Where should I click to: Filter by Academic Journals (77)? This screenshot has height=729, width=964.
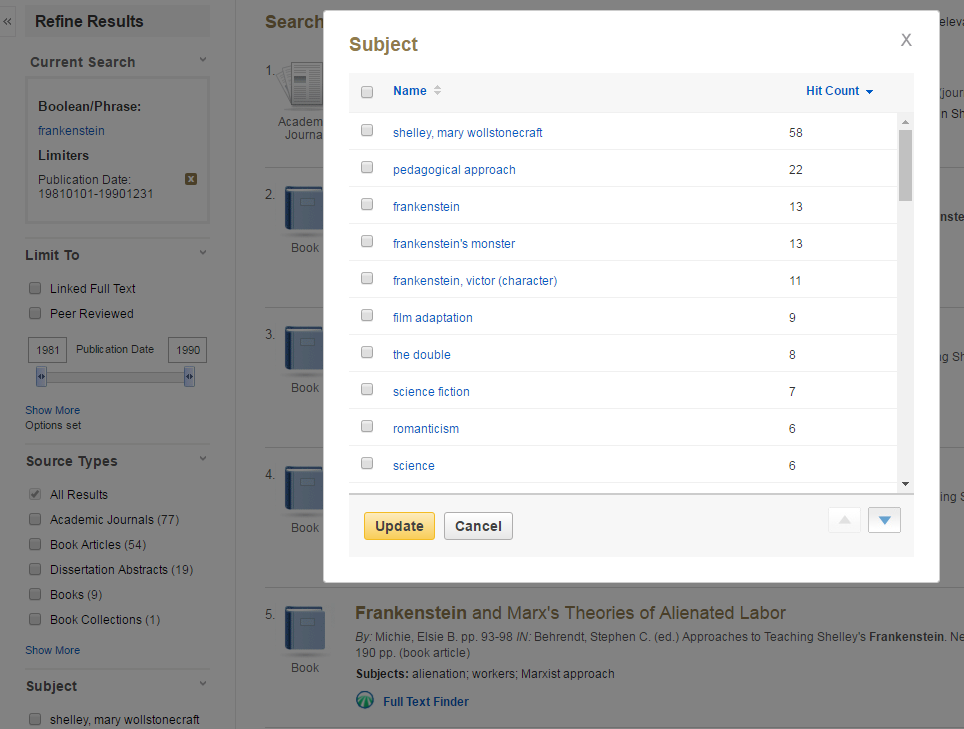click(35, 519)
